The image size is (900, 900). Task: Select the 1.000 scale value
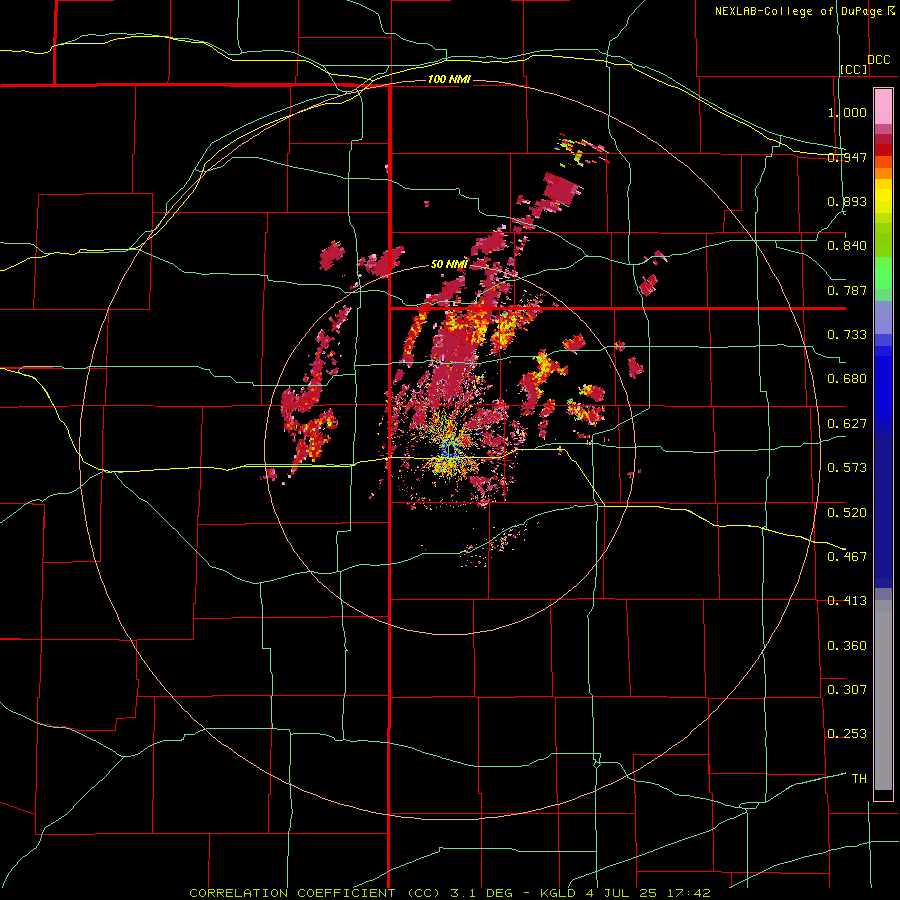(x=847, y=112)
